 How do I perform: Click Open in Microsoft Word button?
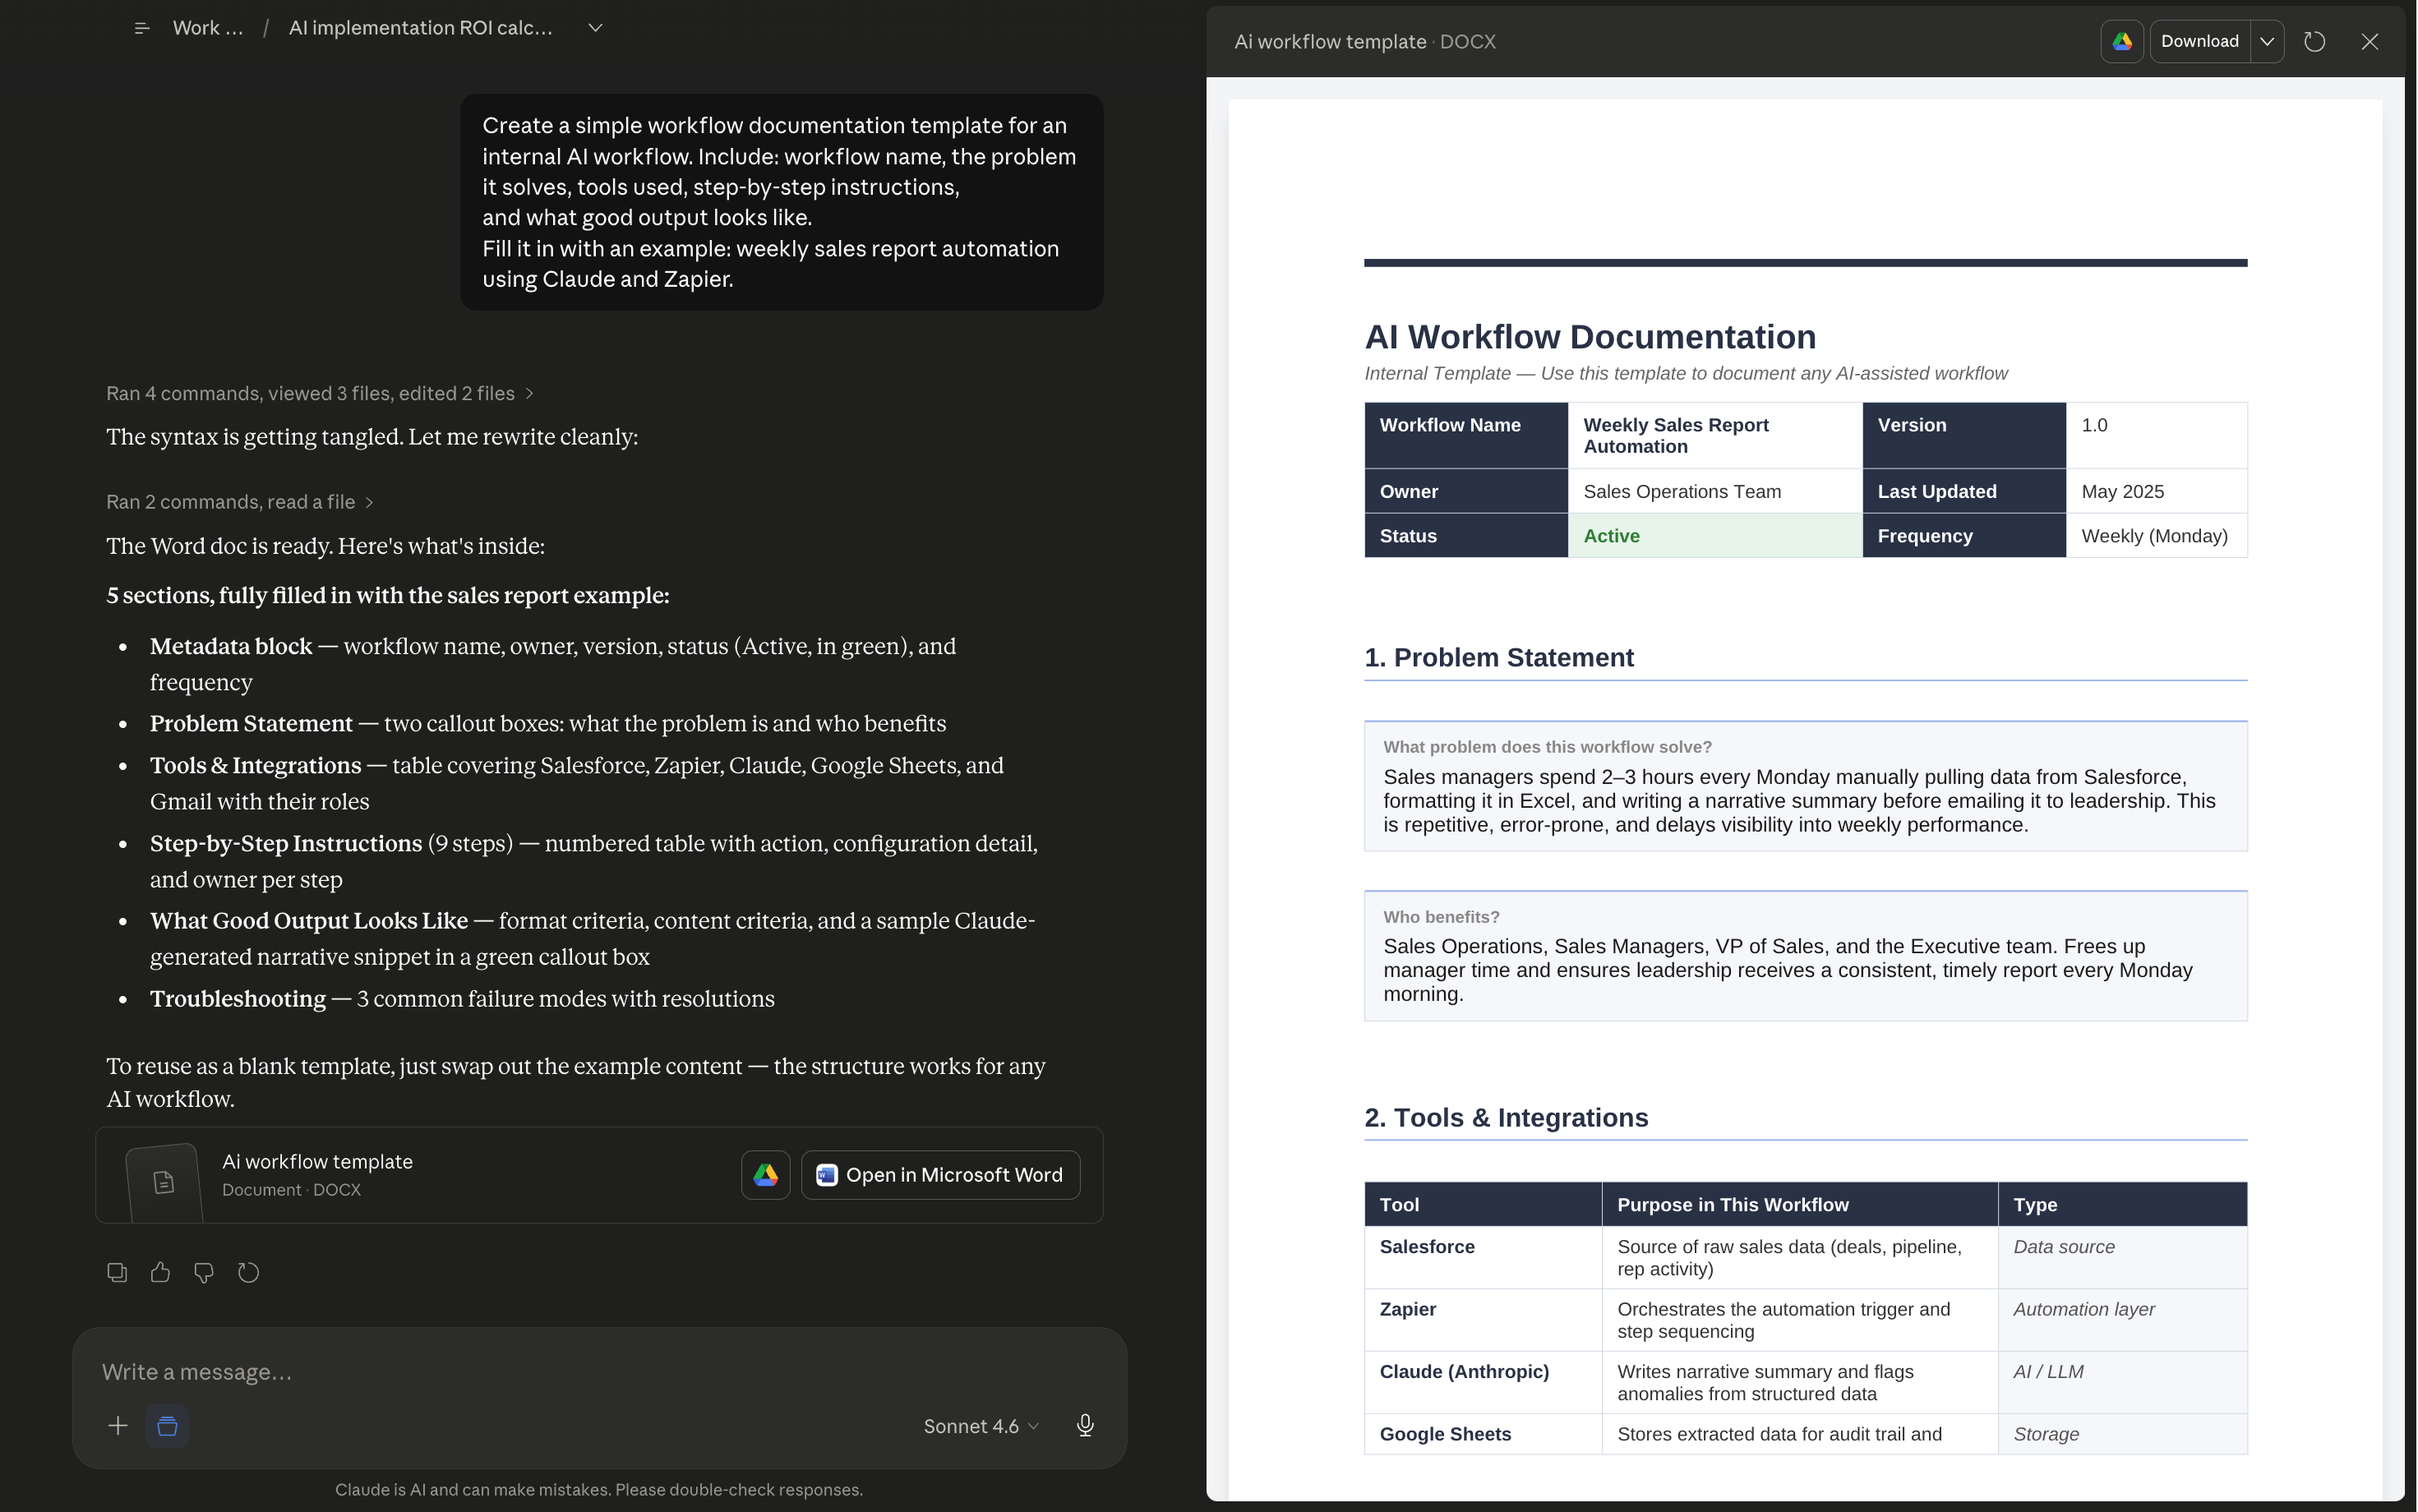pyautogui.click(x=940, y=1175)
